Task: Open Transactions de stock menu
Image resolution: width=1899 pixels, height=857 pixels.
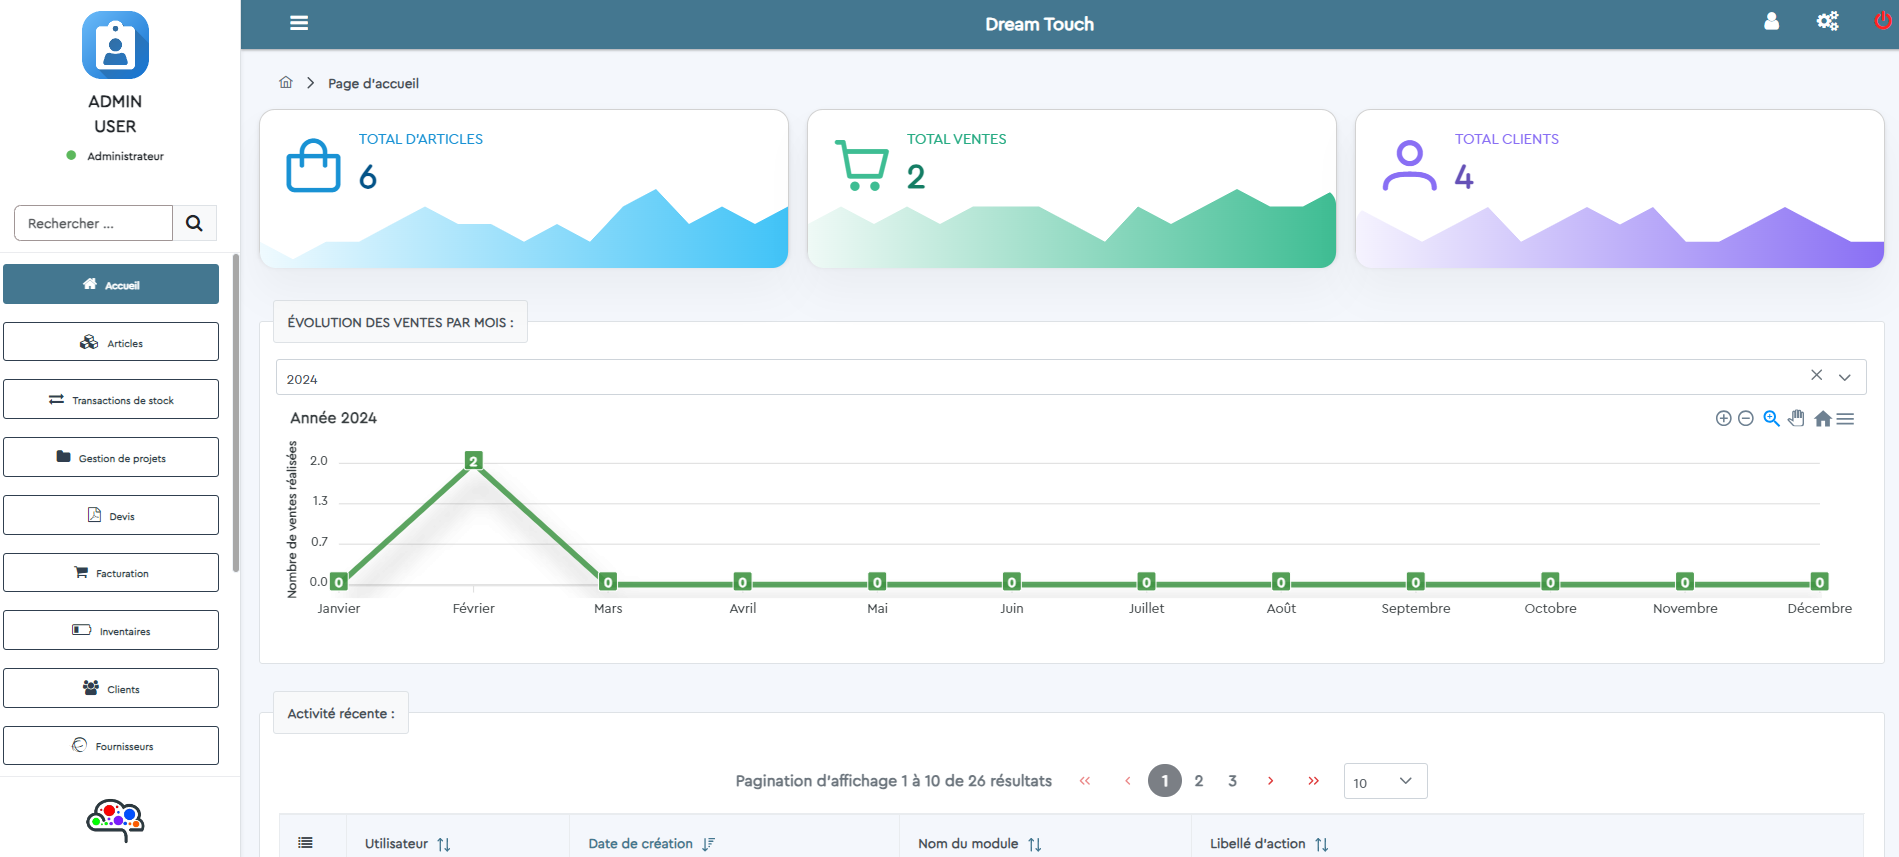Action: click(x=111, y=399)
